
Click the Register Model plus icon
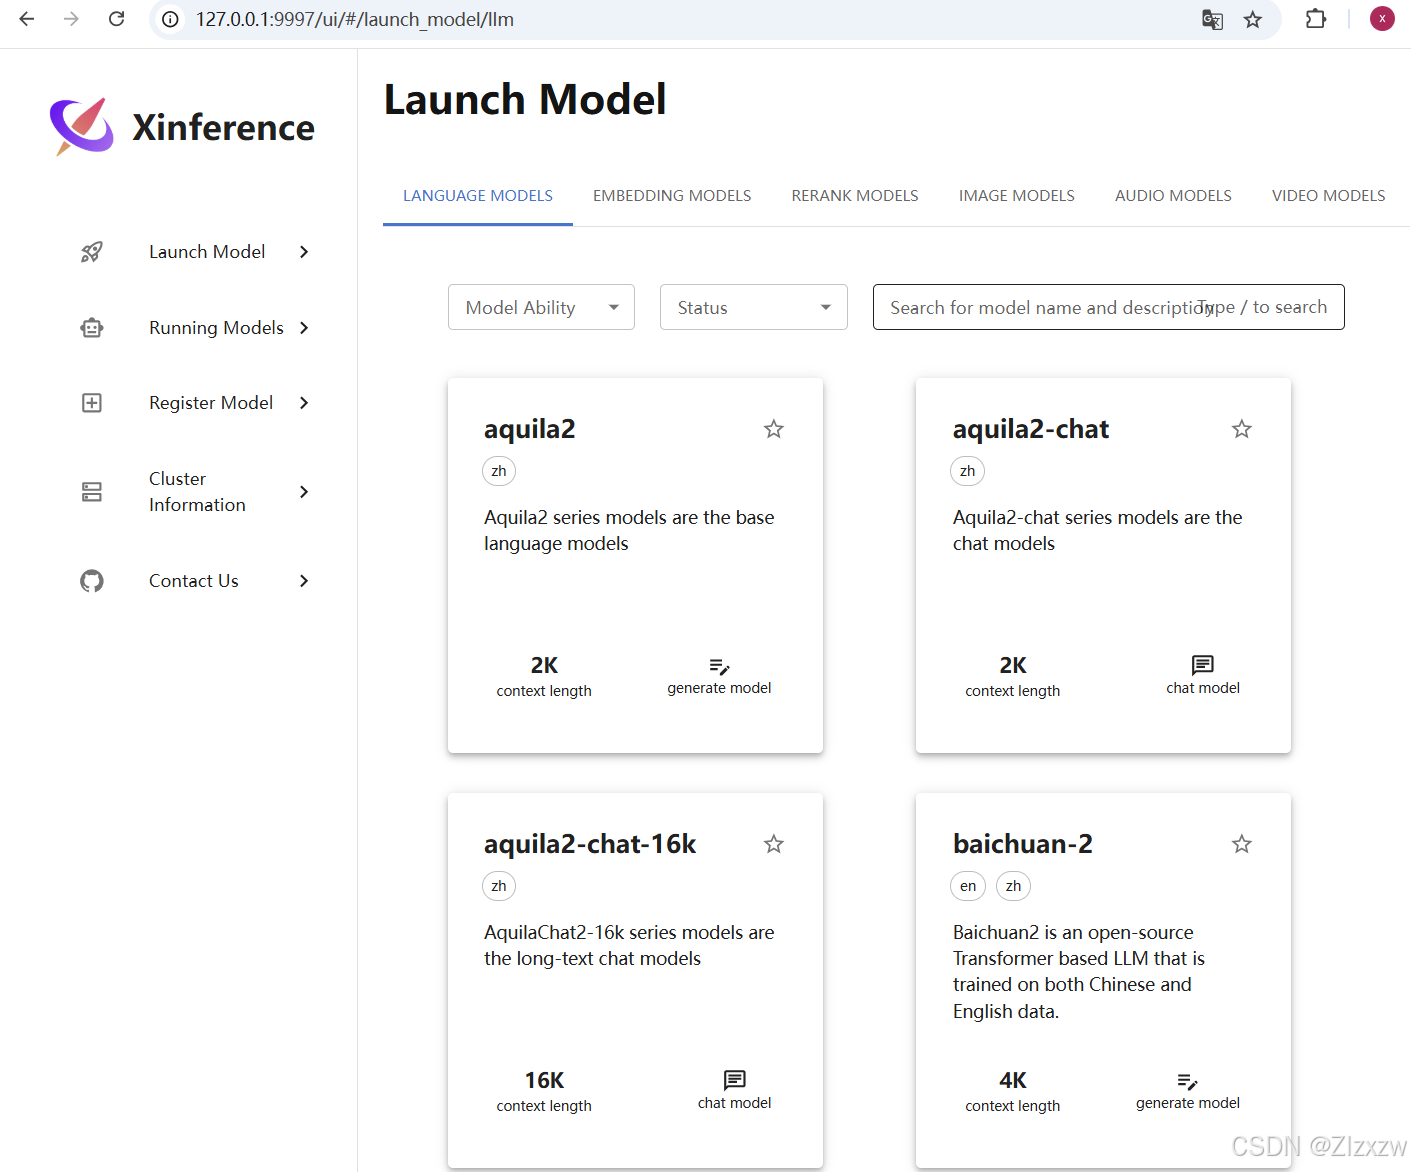point(92,403)
